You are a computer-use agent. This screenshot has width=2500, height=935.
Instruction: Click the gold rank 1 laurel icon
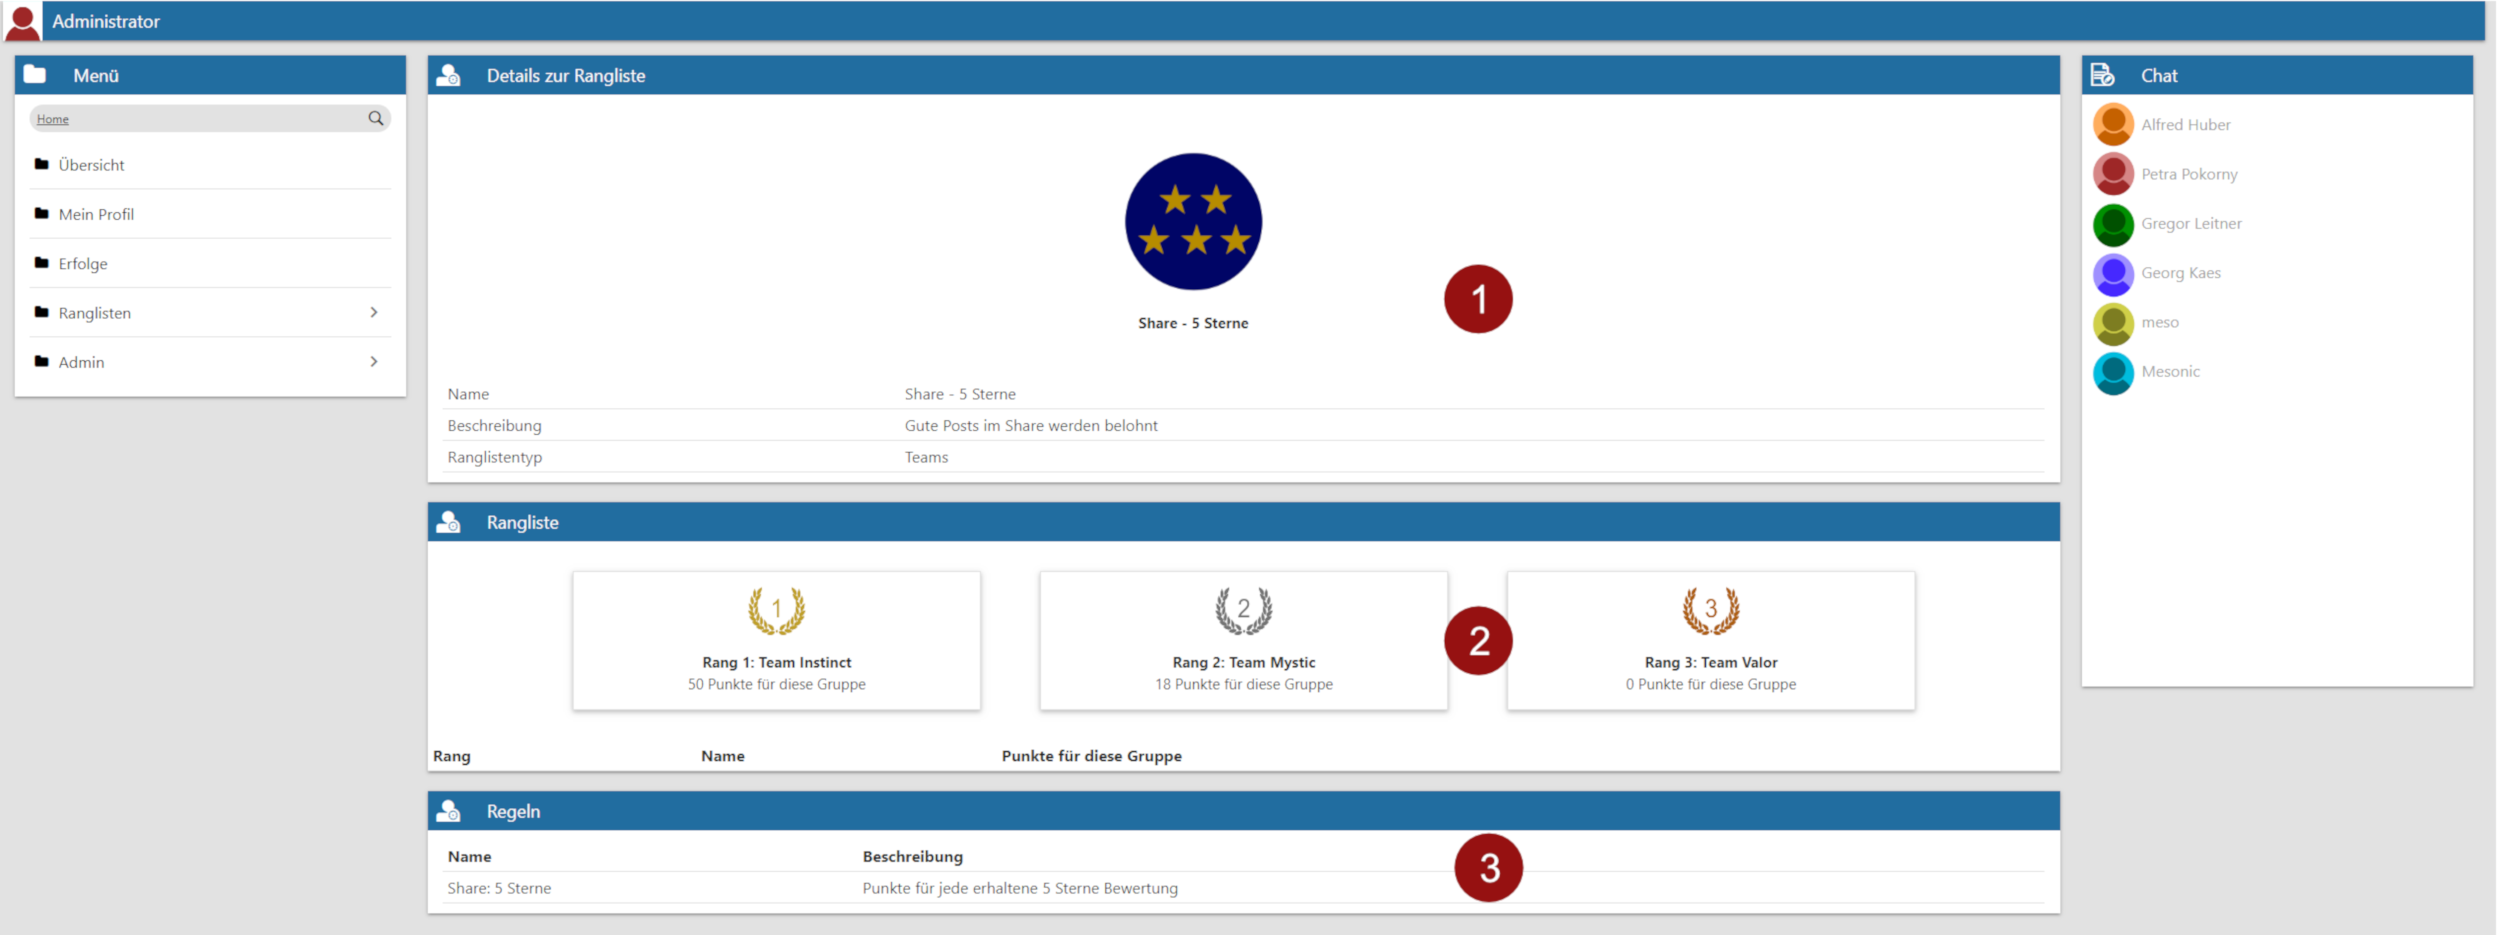(776, 610)
